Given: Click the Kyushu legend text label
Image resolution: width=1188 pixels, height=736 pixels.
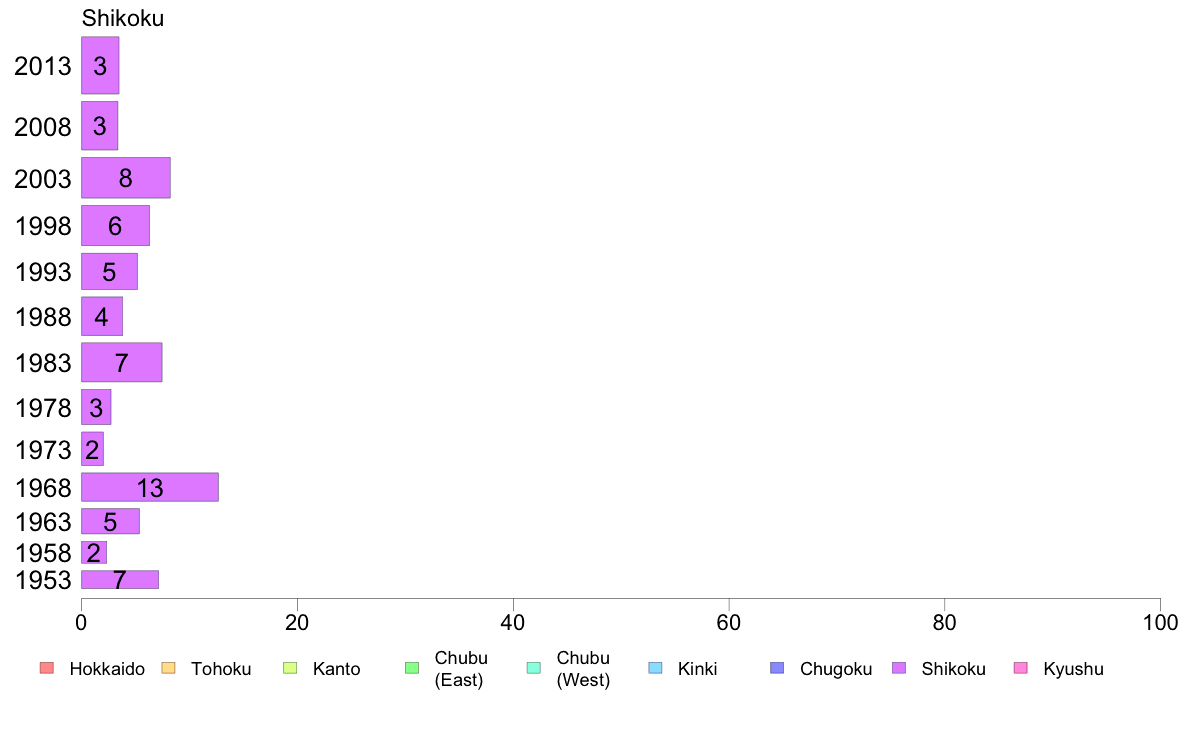Looking at the screenshot, I should [1073, 669].
